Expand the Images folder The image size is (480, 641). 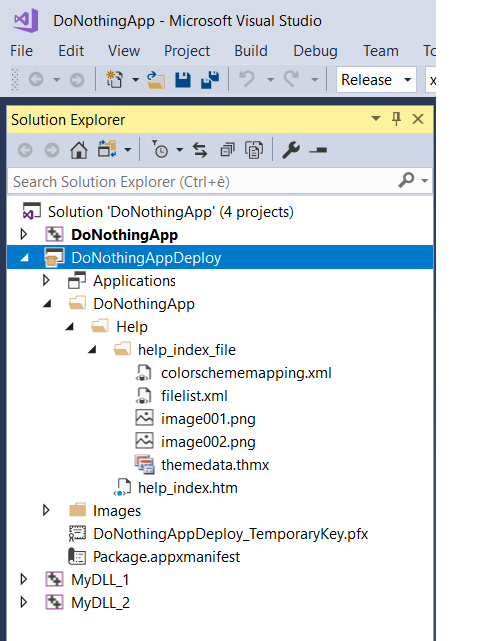[46, 510]
